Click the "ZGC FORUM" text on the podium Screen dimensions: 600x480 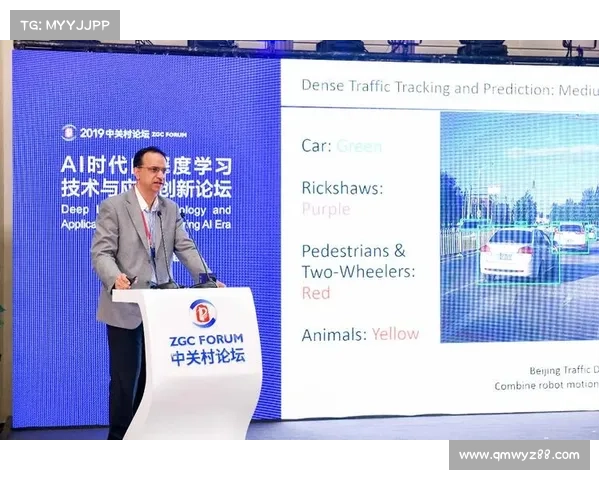(x=206, y=340)
